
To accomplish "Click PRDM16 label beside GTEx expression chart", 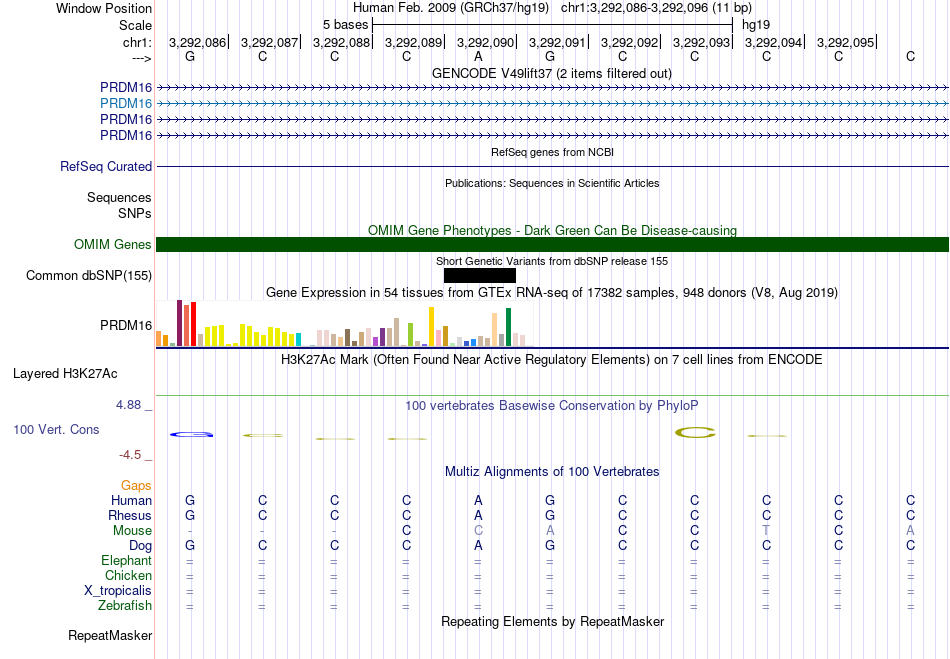I will tap(126, 325).
